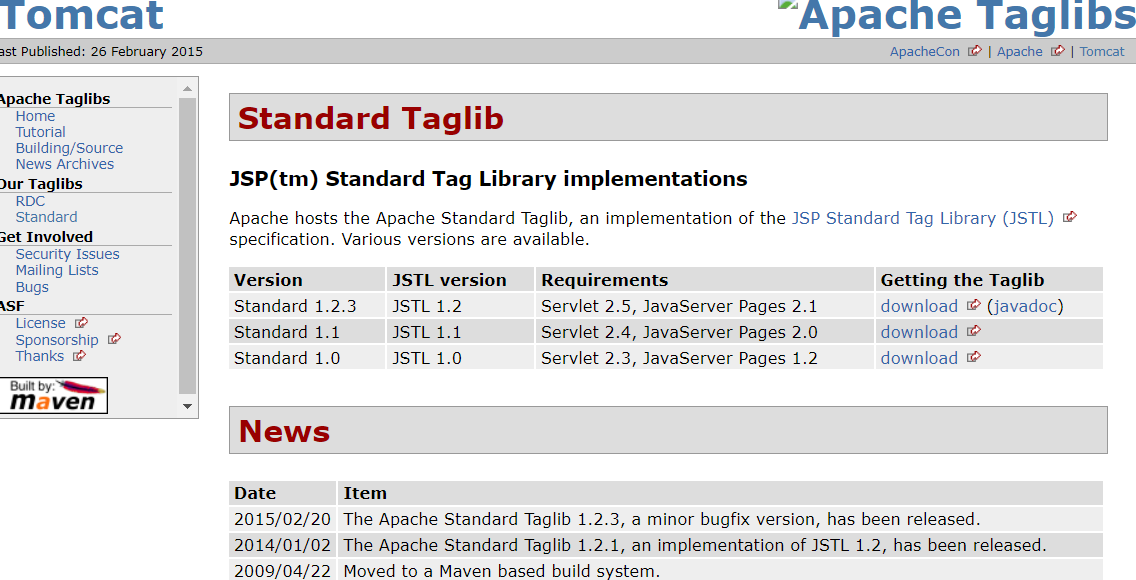The width and height of the screenshot is (1136, 580).
Task: Click the broken Apache Taglibs banner image
Action: 788,6
